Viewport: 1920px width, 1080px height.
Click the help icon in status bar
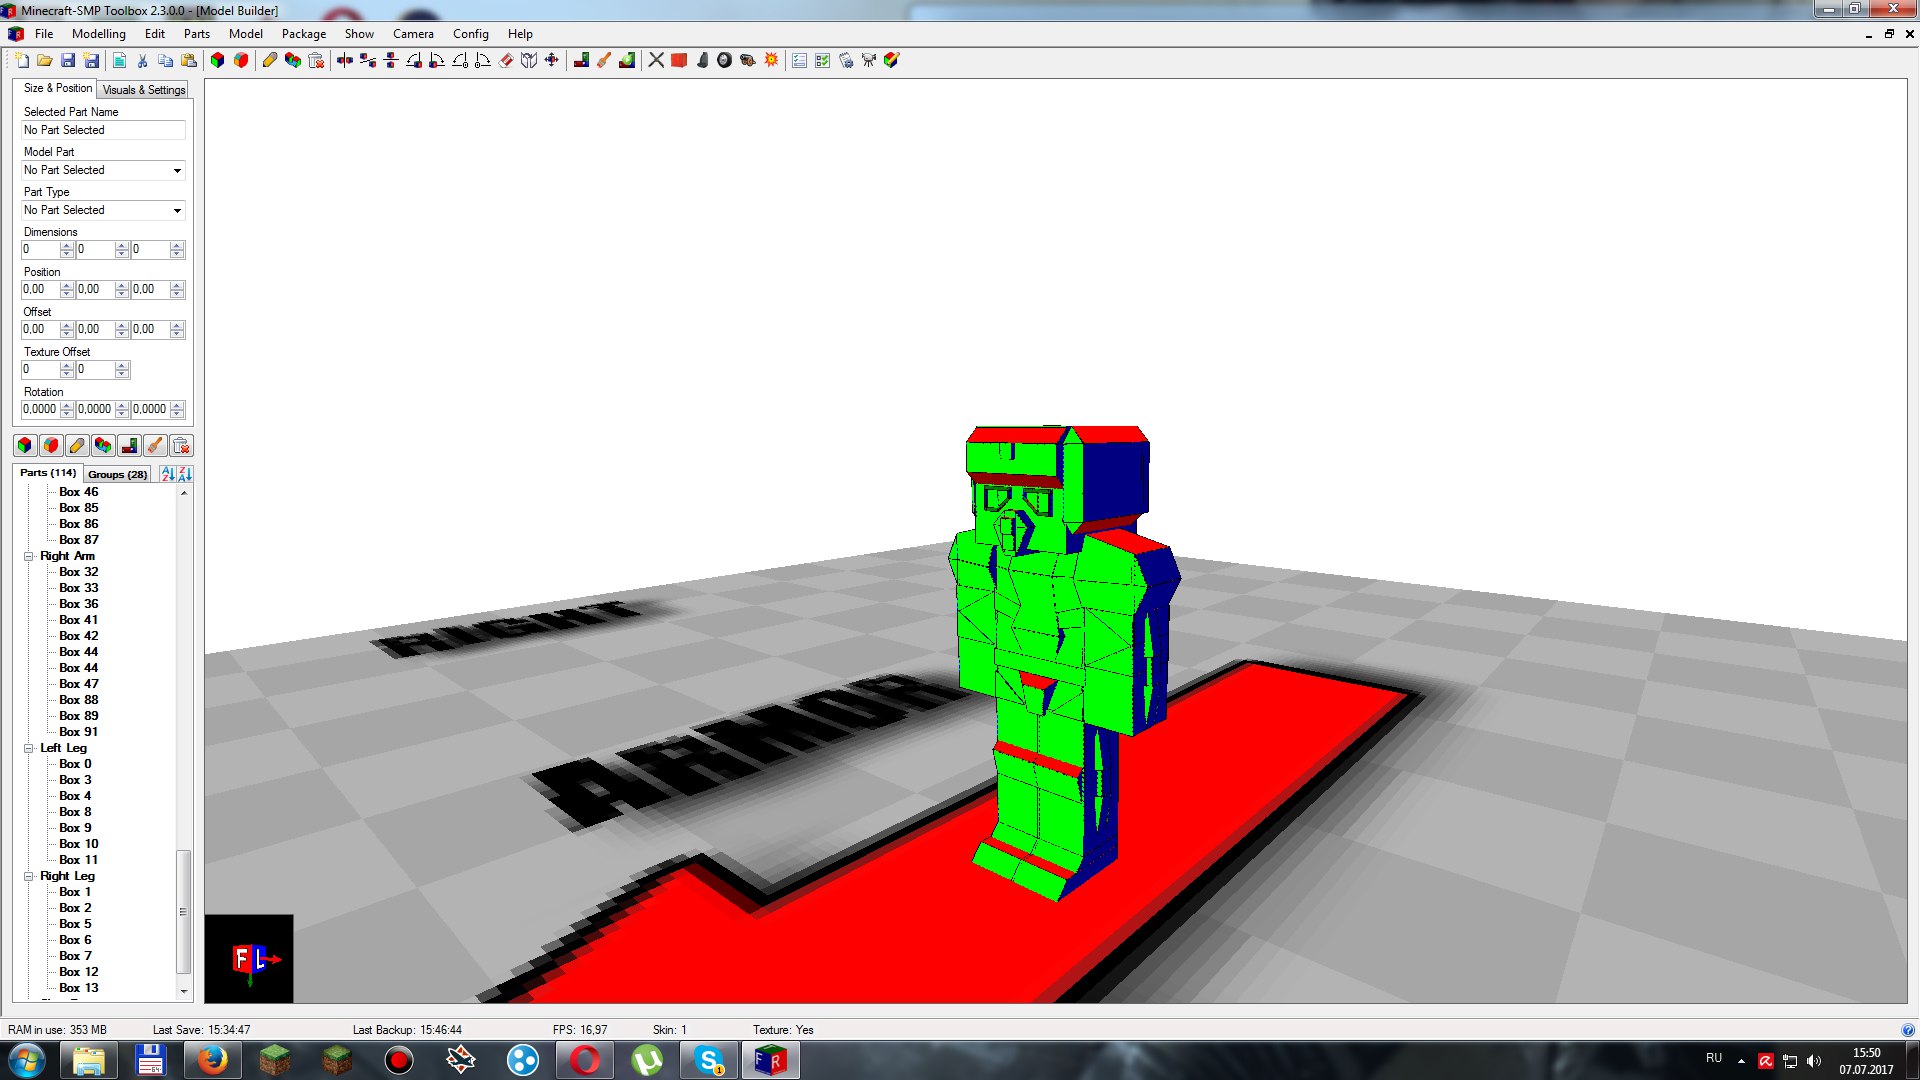[x=1907, y=1030]
